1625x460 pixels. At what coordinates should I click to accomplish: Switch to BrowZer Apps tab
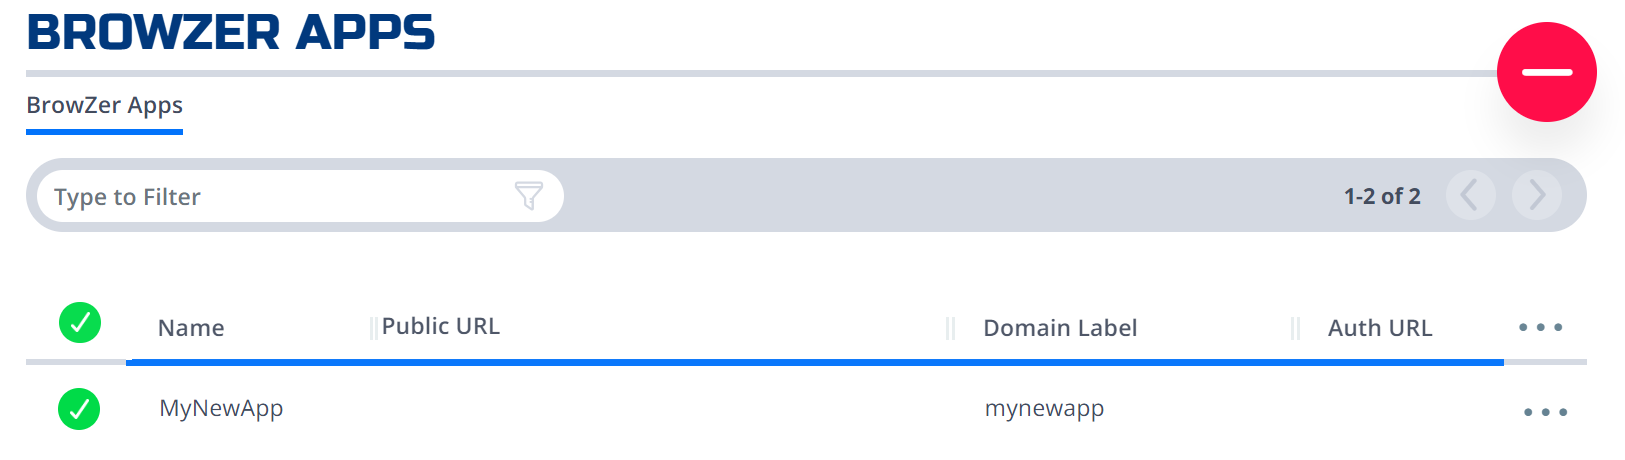104,105
